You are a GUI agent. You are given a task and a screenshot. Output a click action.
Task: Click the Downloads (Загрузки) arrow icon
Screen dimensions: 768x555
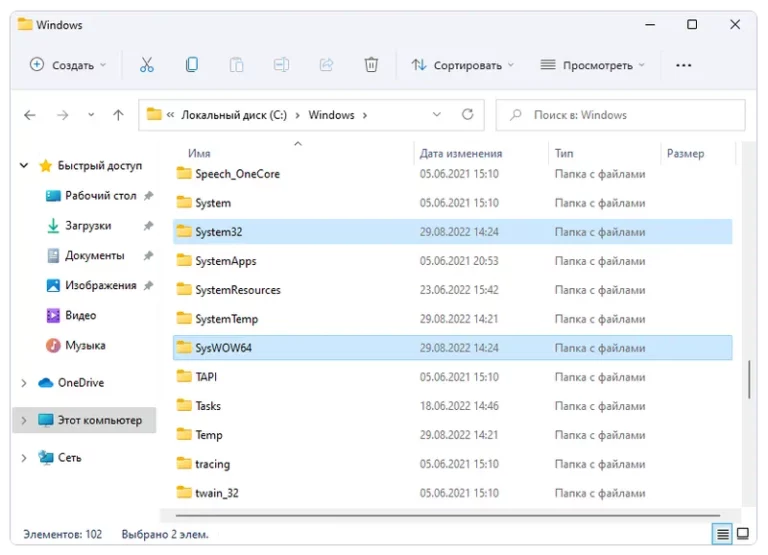(x=53, y=226)
